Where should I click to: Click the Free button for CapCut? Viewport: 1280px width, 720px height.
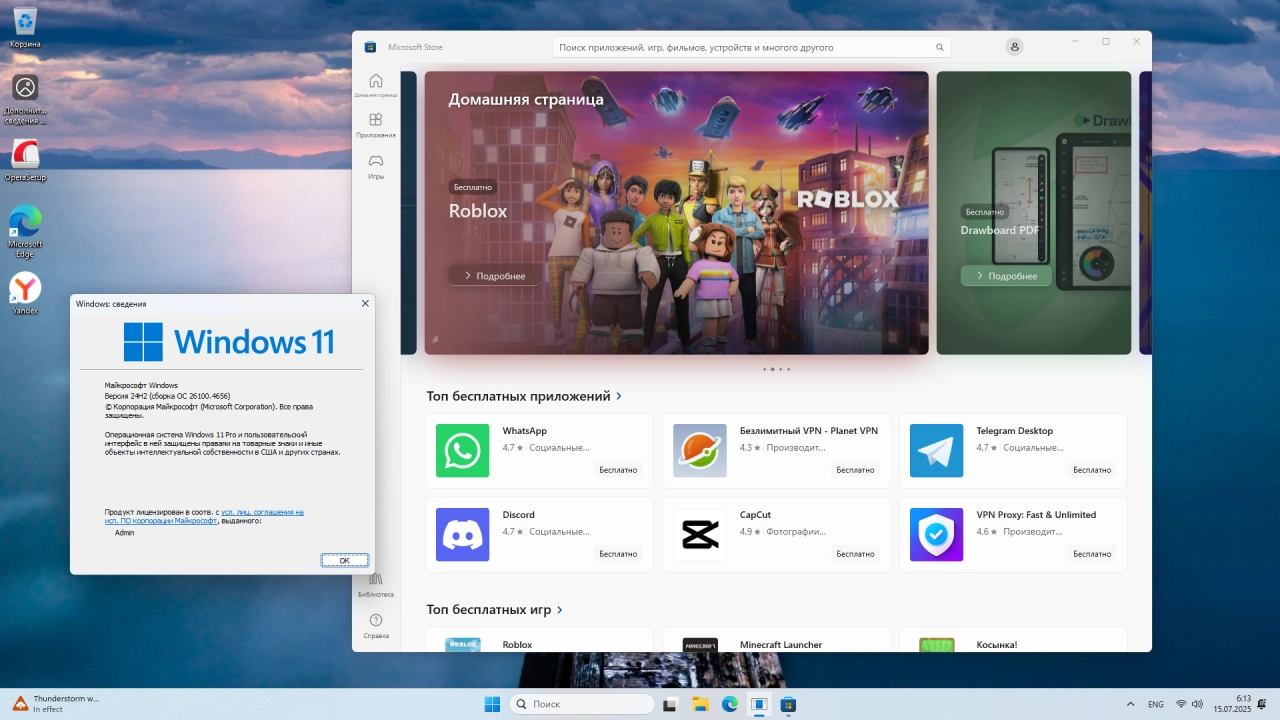pyautogui.click(x=855, y=553)
